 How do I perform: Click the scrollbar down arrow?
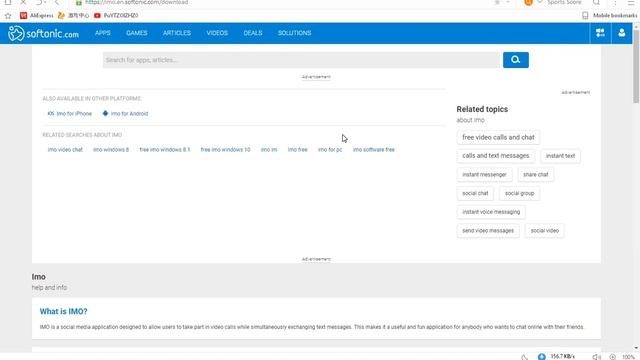636,348
